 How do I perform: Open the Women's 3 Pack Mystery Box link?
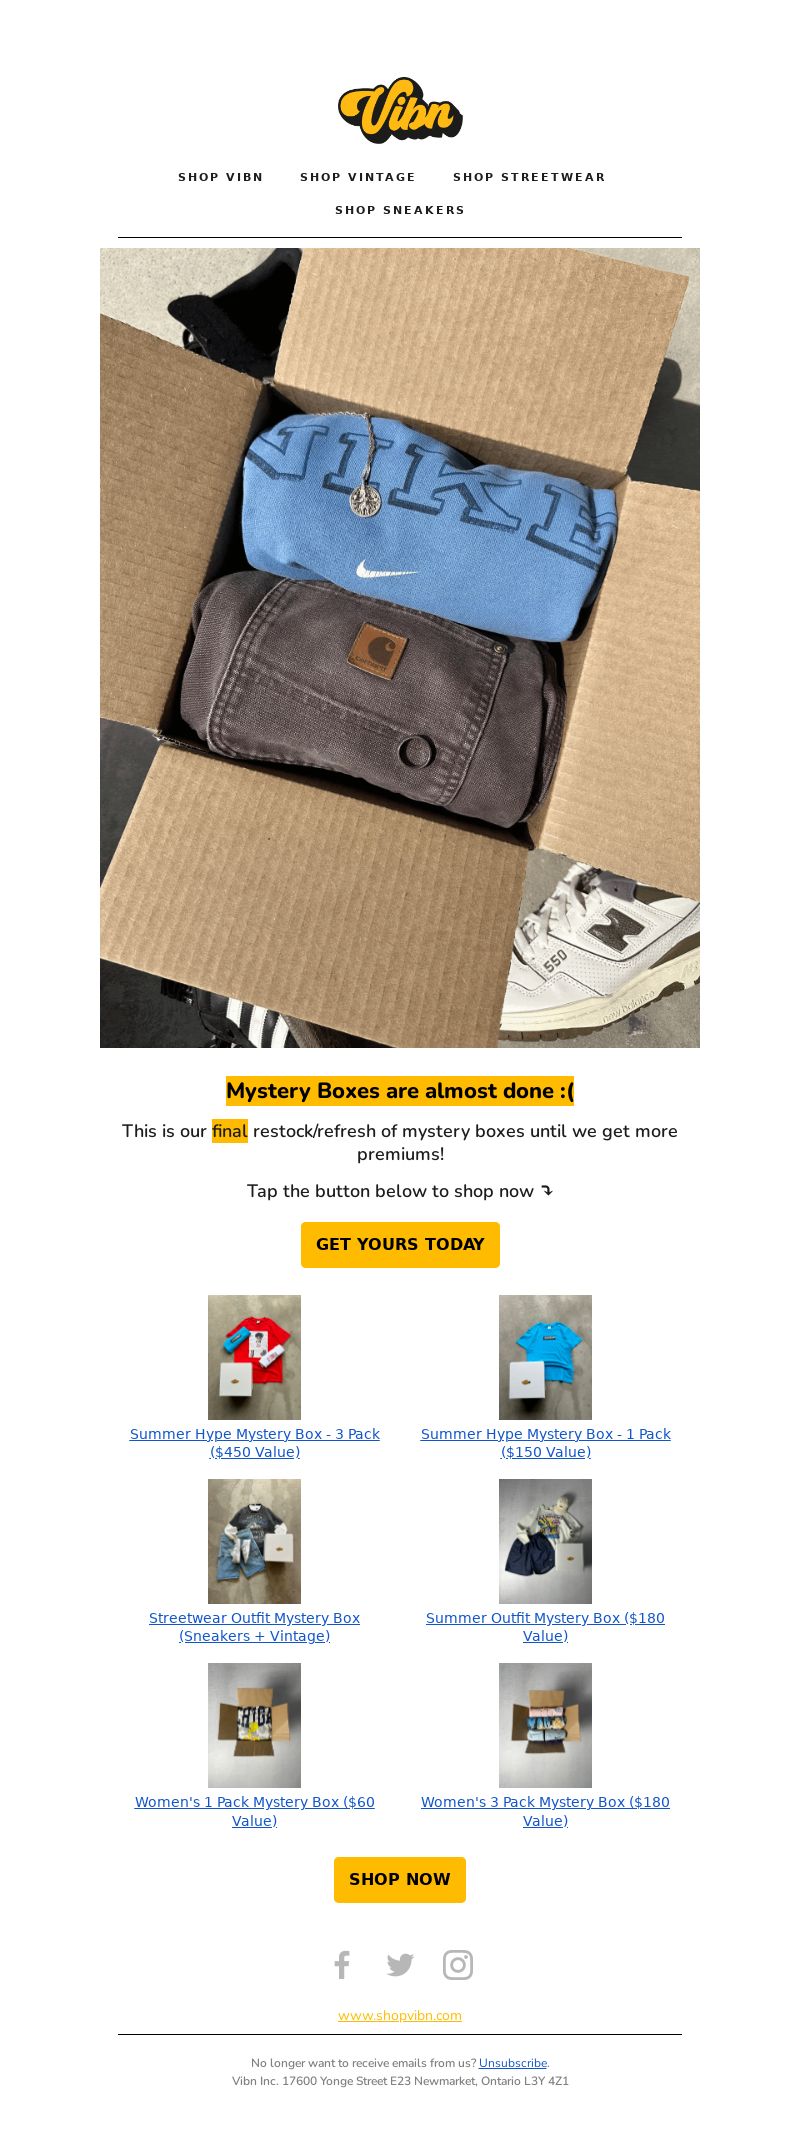545,1811
